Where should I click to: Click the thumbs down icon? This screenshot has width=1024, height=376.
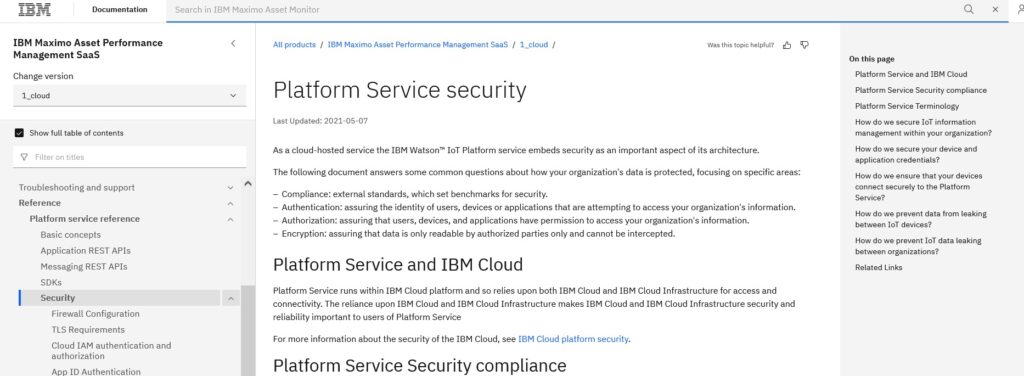[805, 45]
